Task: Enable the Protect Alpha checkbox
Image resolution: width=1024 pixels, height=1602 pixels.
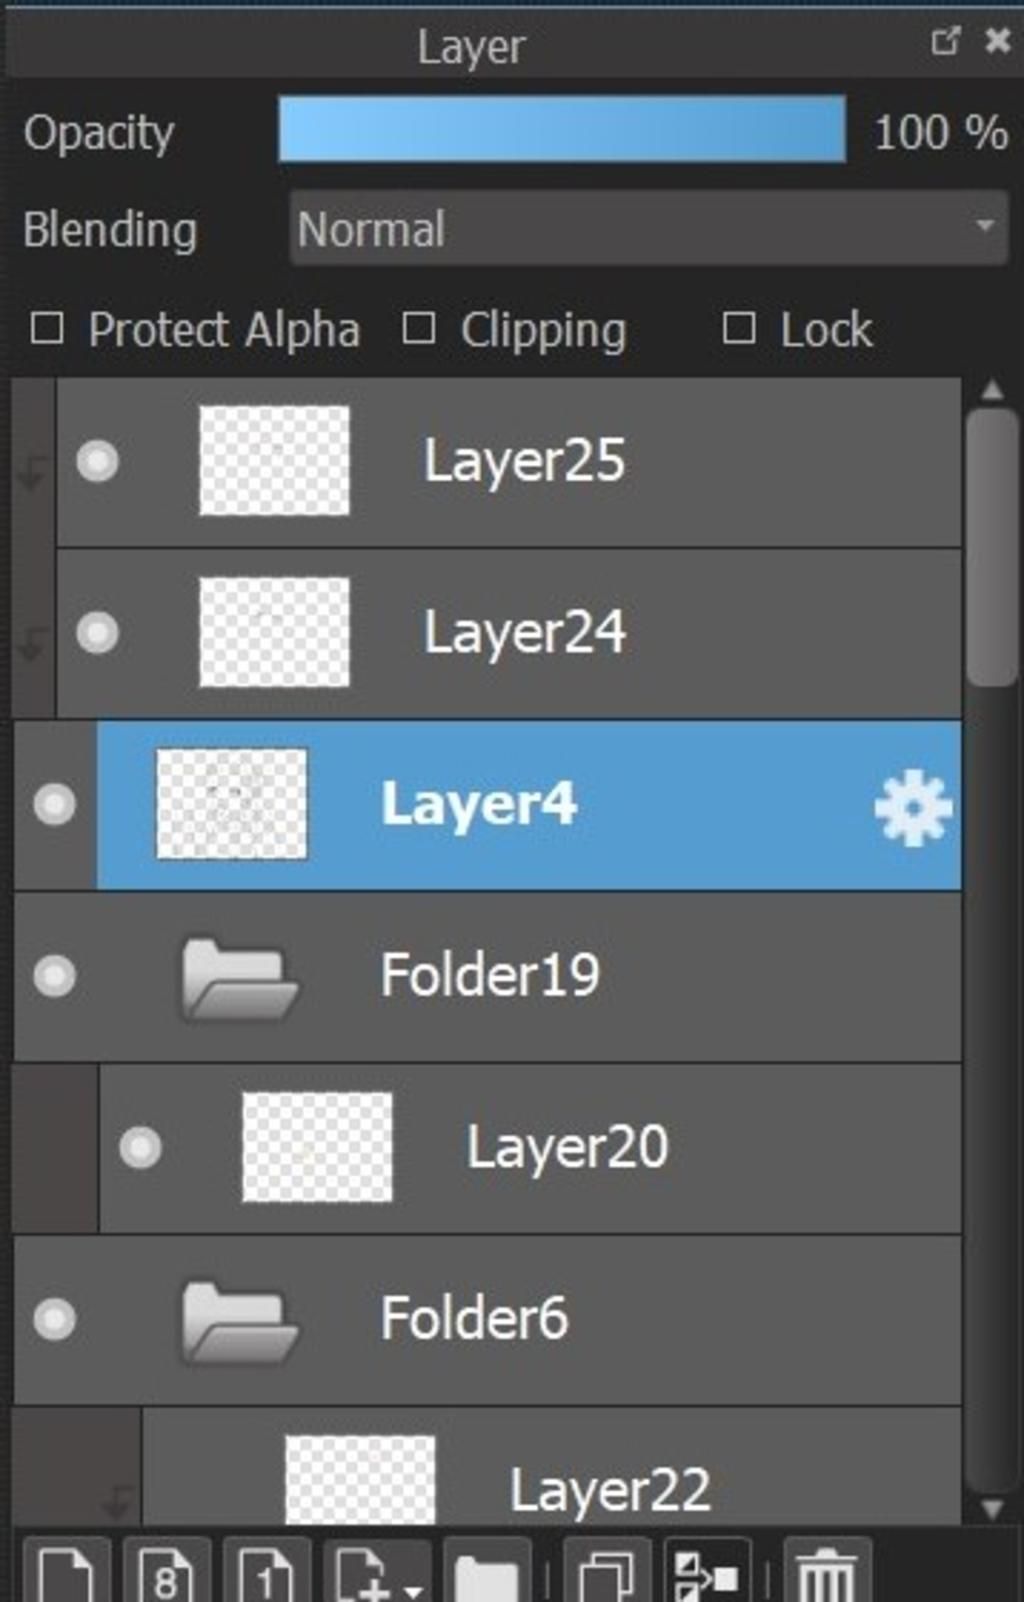Action: (47, 328)
